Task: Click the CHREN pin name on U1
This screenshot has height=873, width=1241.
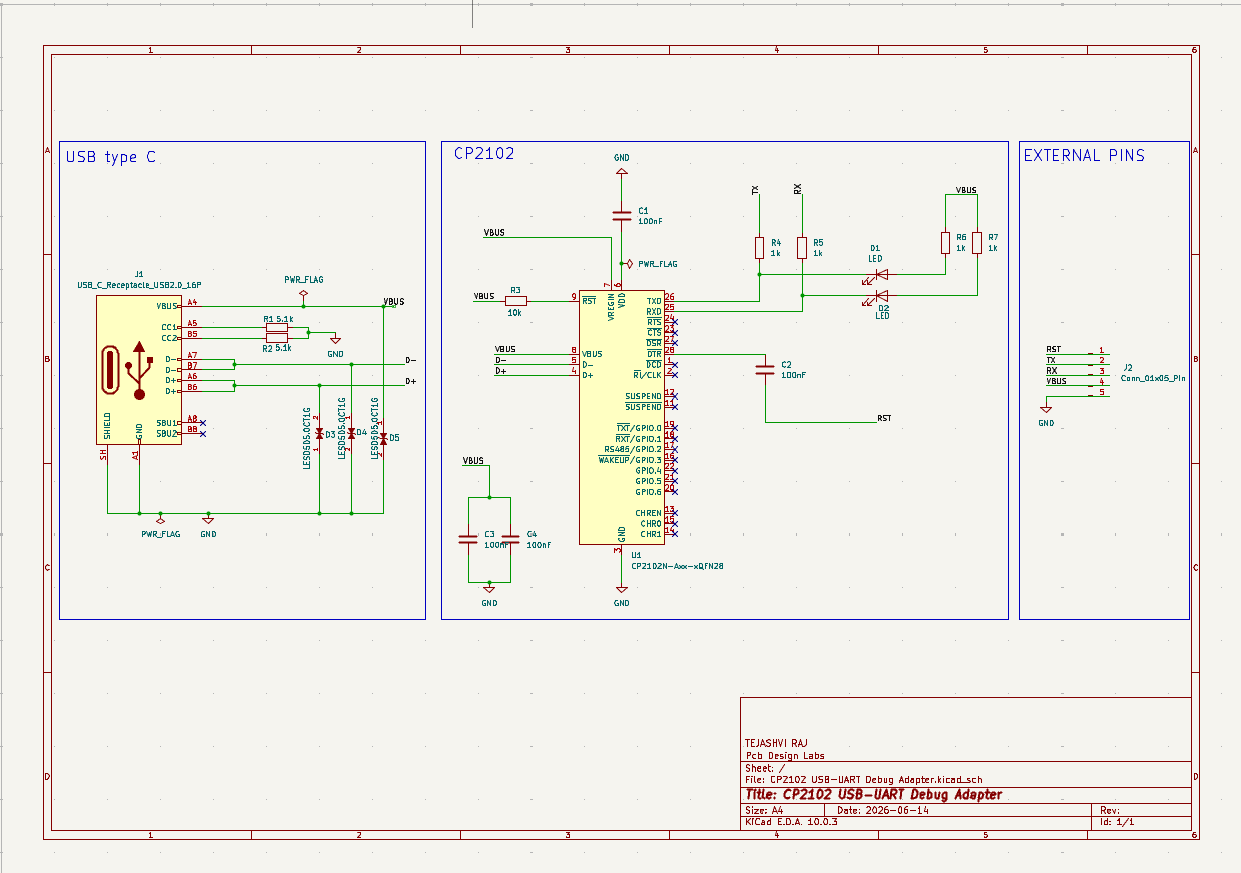Action: pos(648,513)
